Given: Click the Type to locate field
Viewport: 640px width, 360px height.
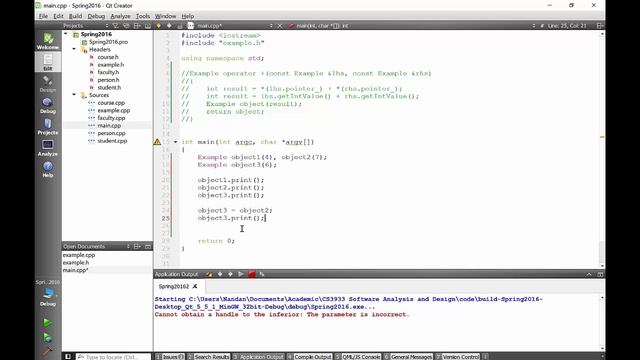Looking at the screenshot, I should coord(113,357).
